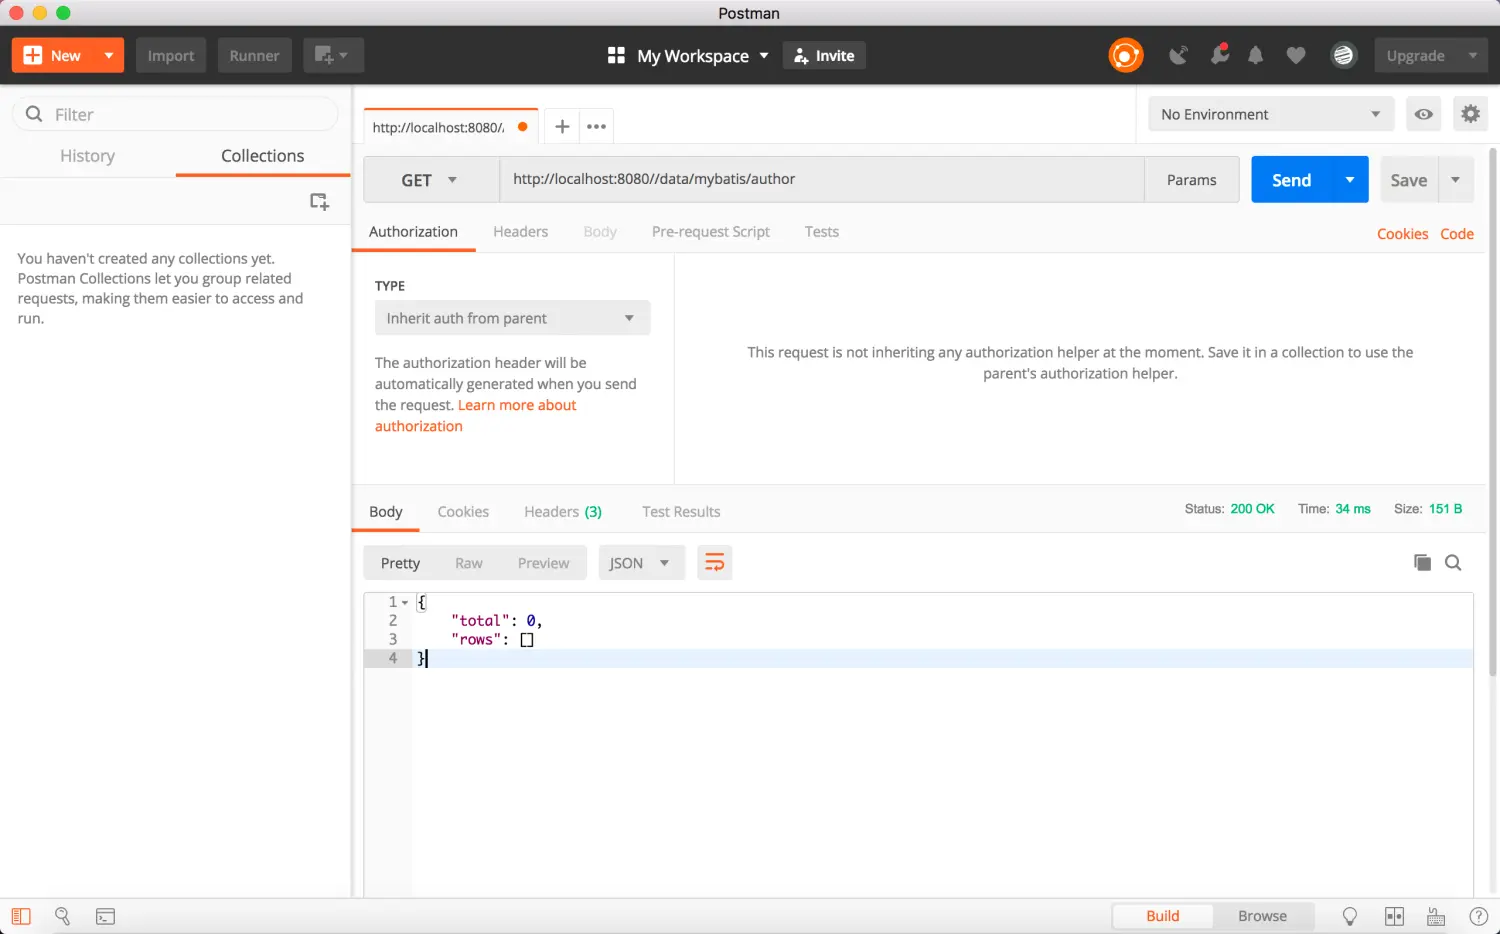Click the Save button

1408,180
